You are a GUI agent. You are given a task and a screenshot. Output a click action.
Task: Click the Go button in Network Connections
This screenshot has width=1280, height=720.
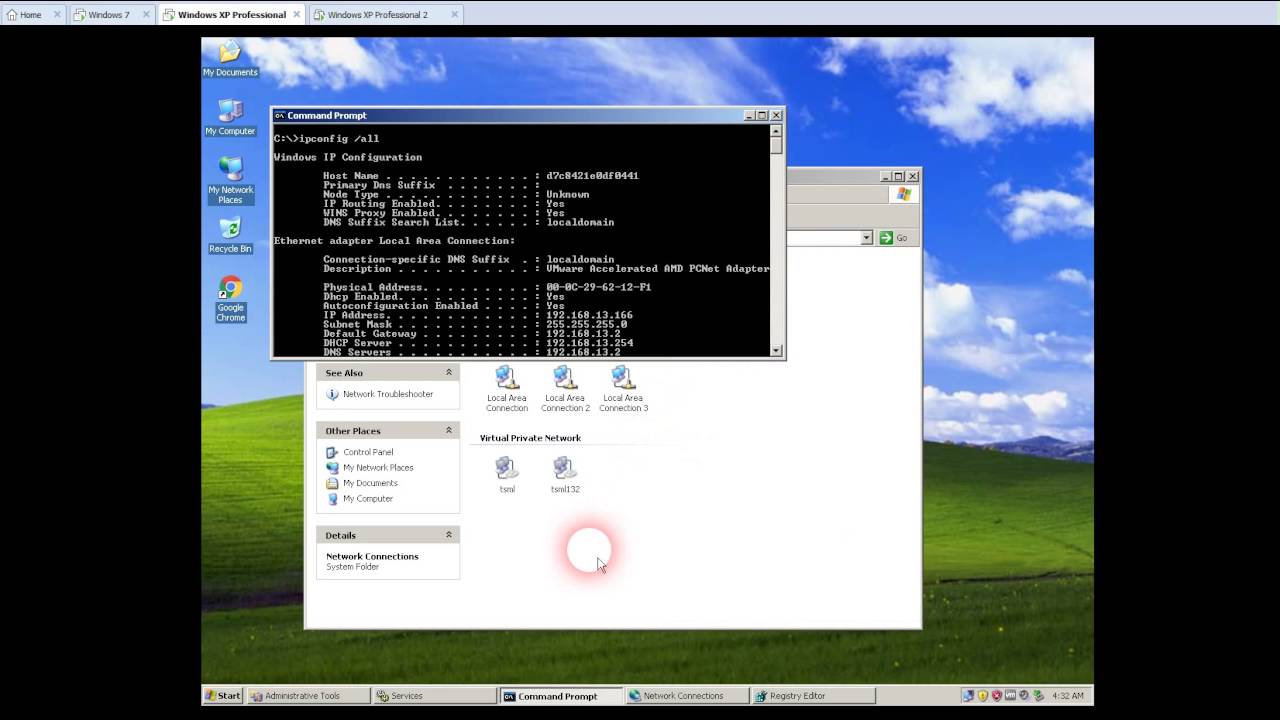(893, 238)
